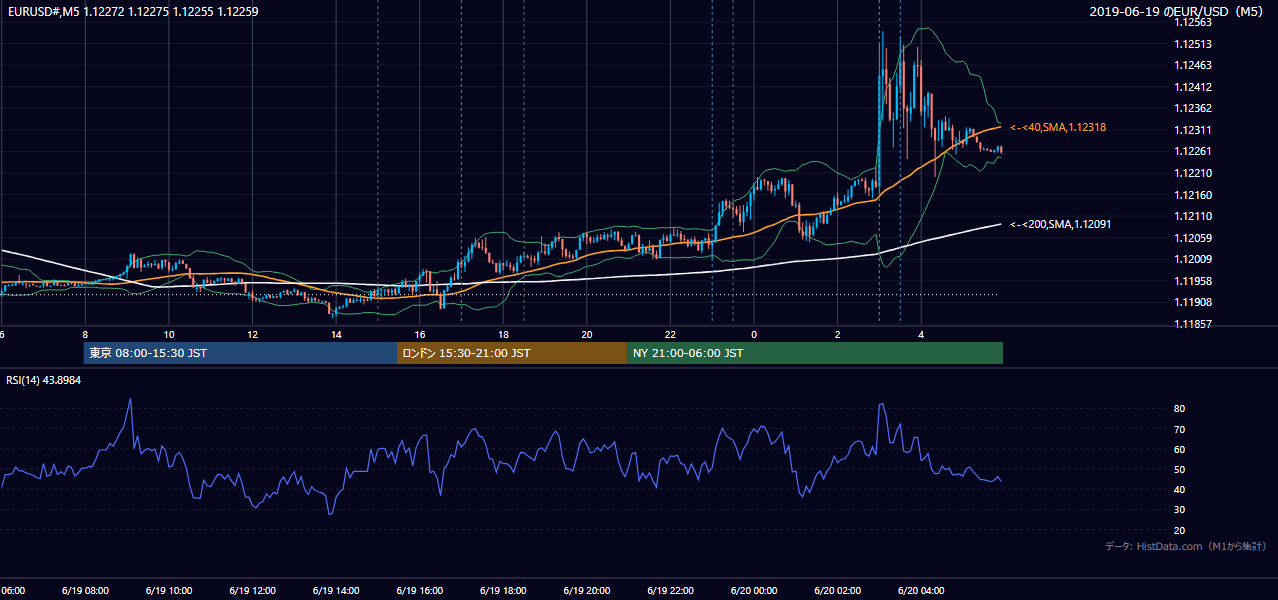Click price axis value 1.12160
Viewport: 1278px width, 600px height.
pyautogui.click(x=1193, y=195)
